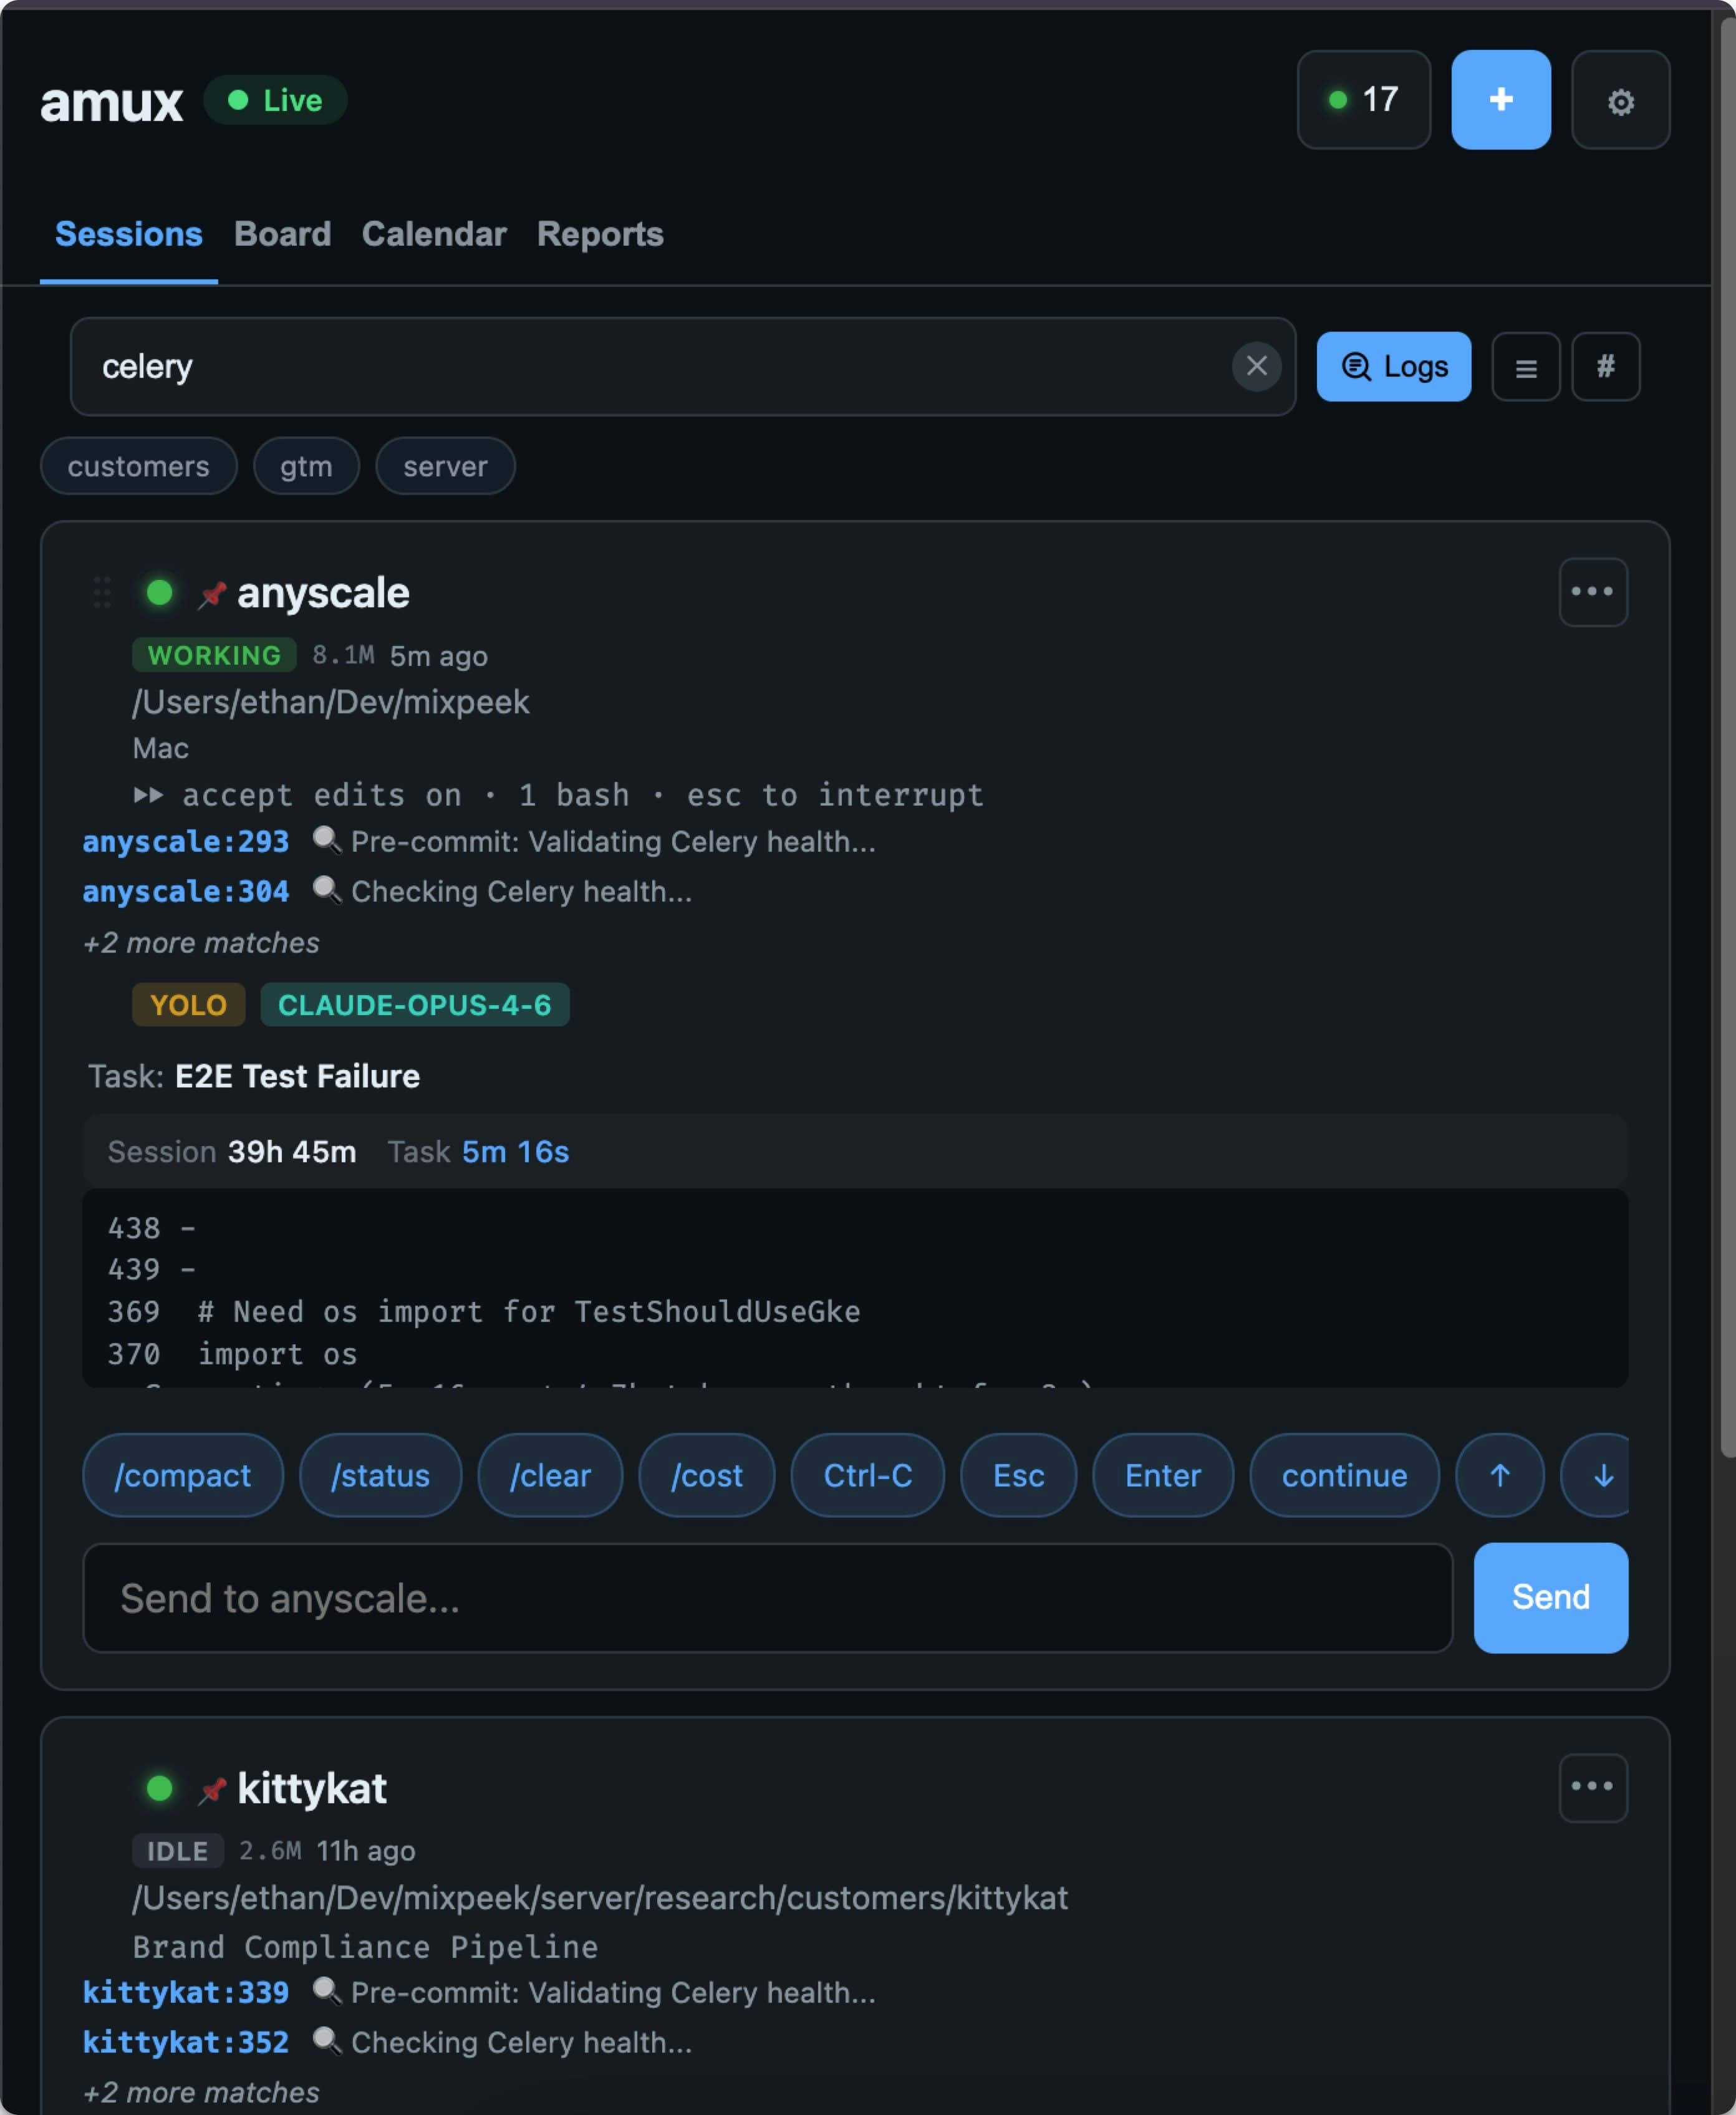Open the Reports tab
The width and height of the screenshot is (1736, 2115).
pyautogui.click(x=599, y=234)
